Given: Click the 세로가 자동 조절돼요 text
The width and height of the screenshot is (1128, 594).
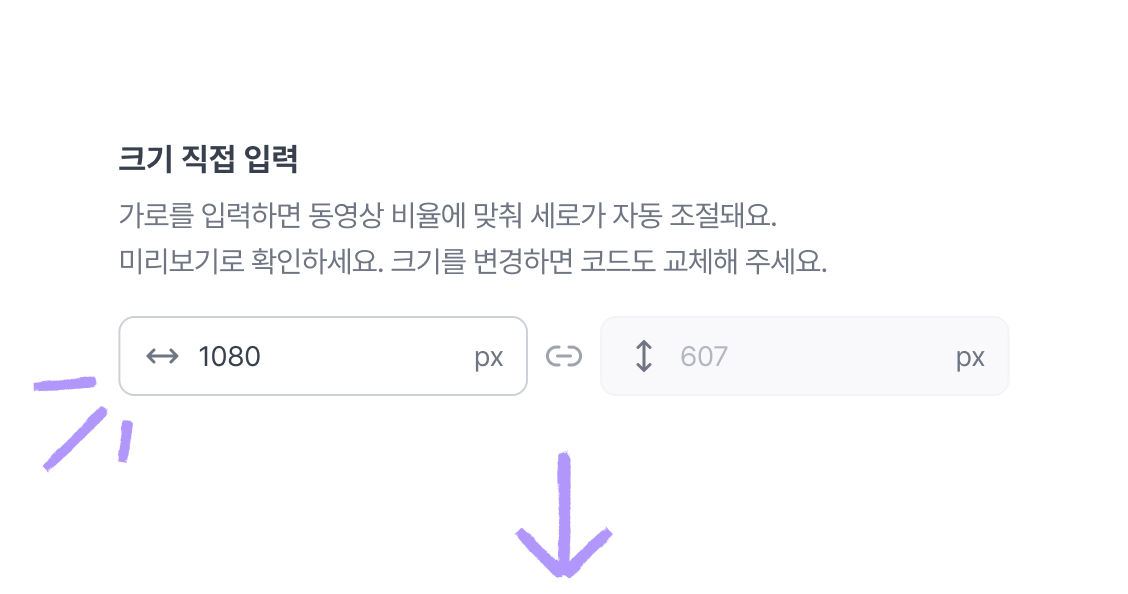Looking at the screenshot, I should click(x=653, y=215).
